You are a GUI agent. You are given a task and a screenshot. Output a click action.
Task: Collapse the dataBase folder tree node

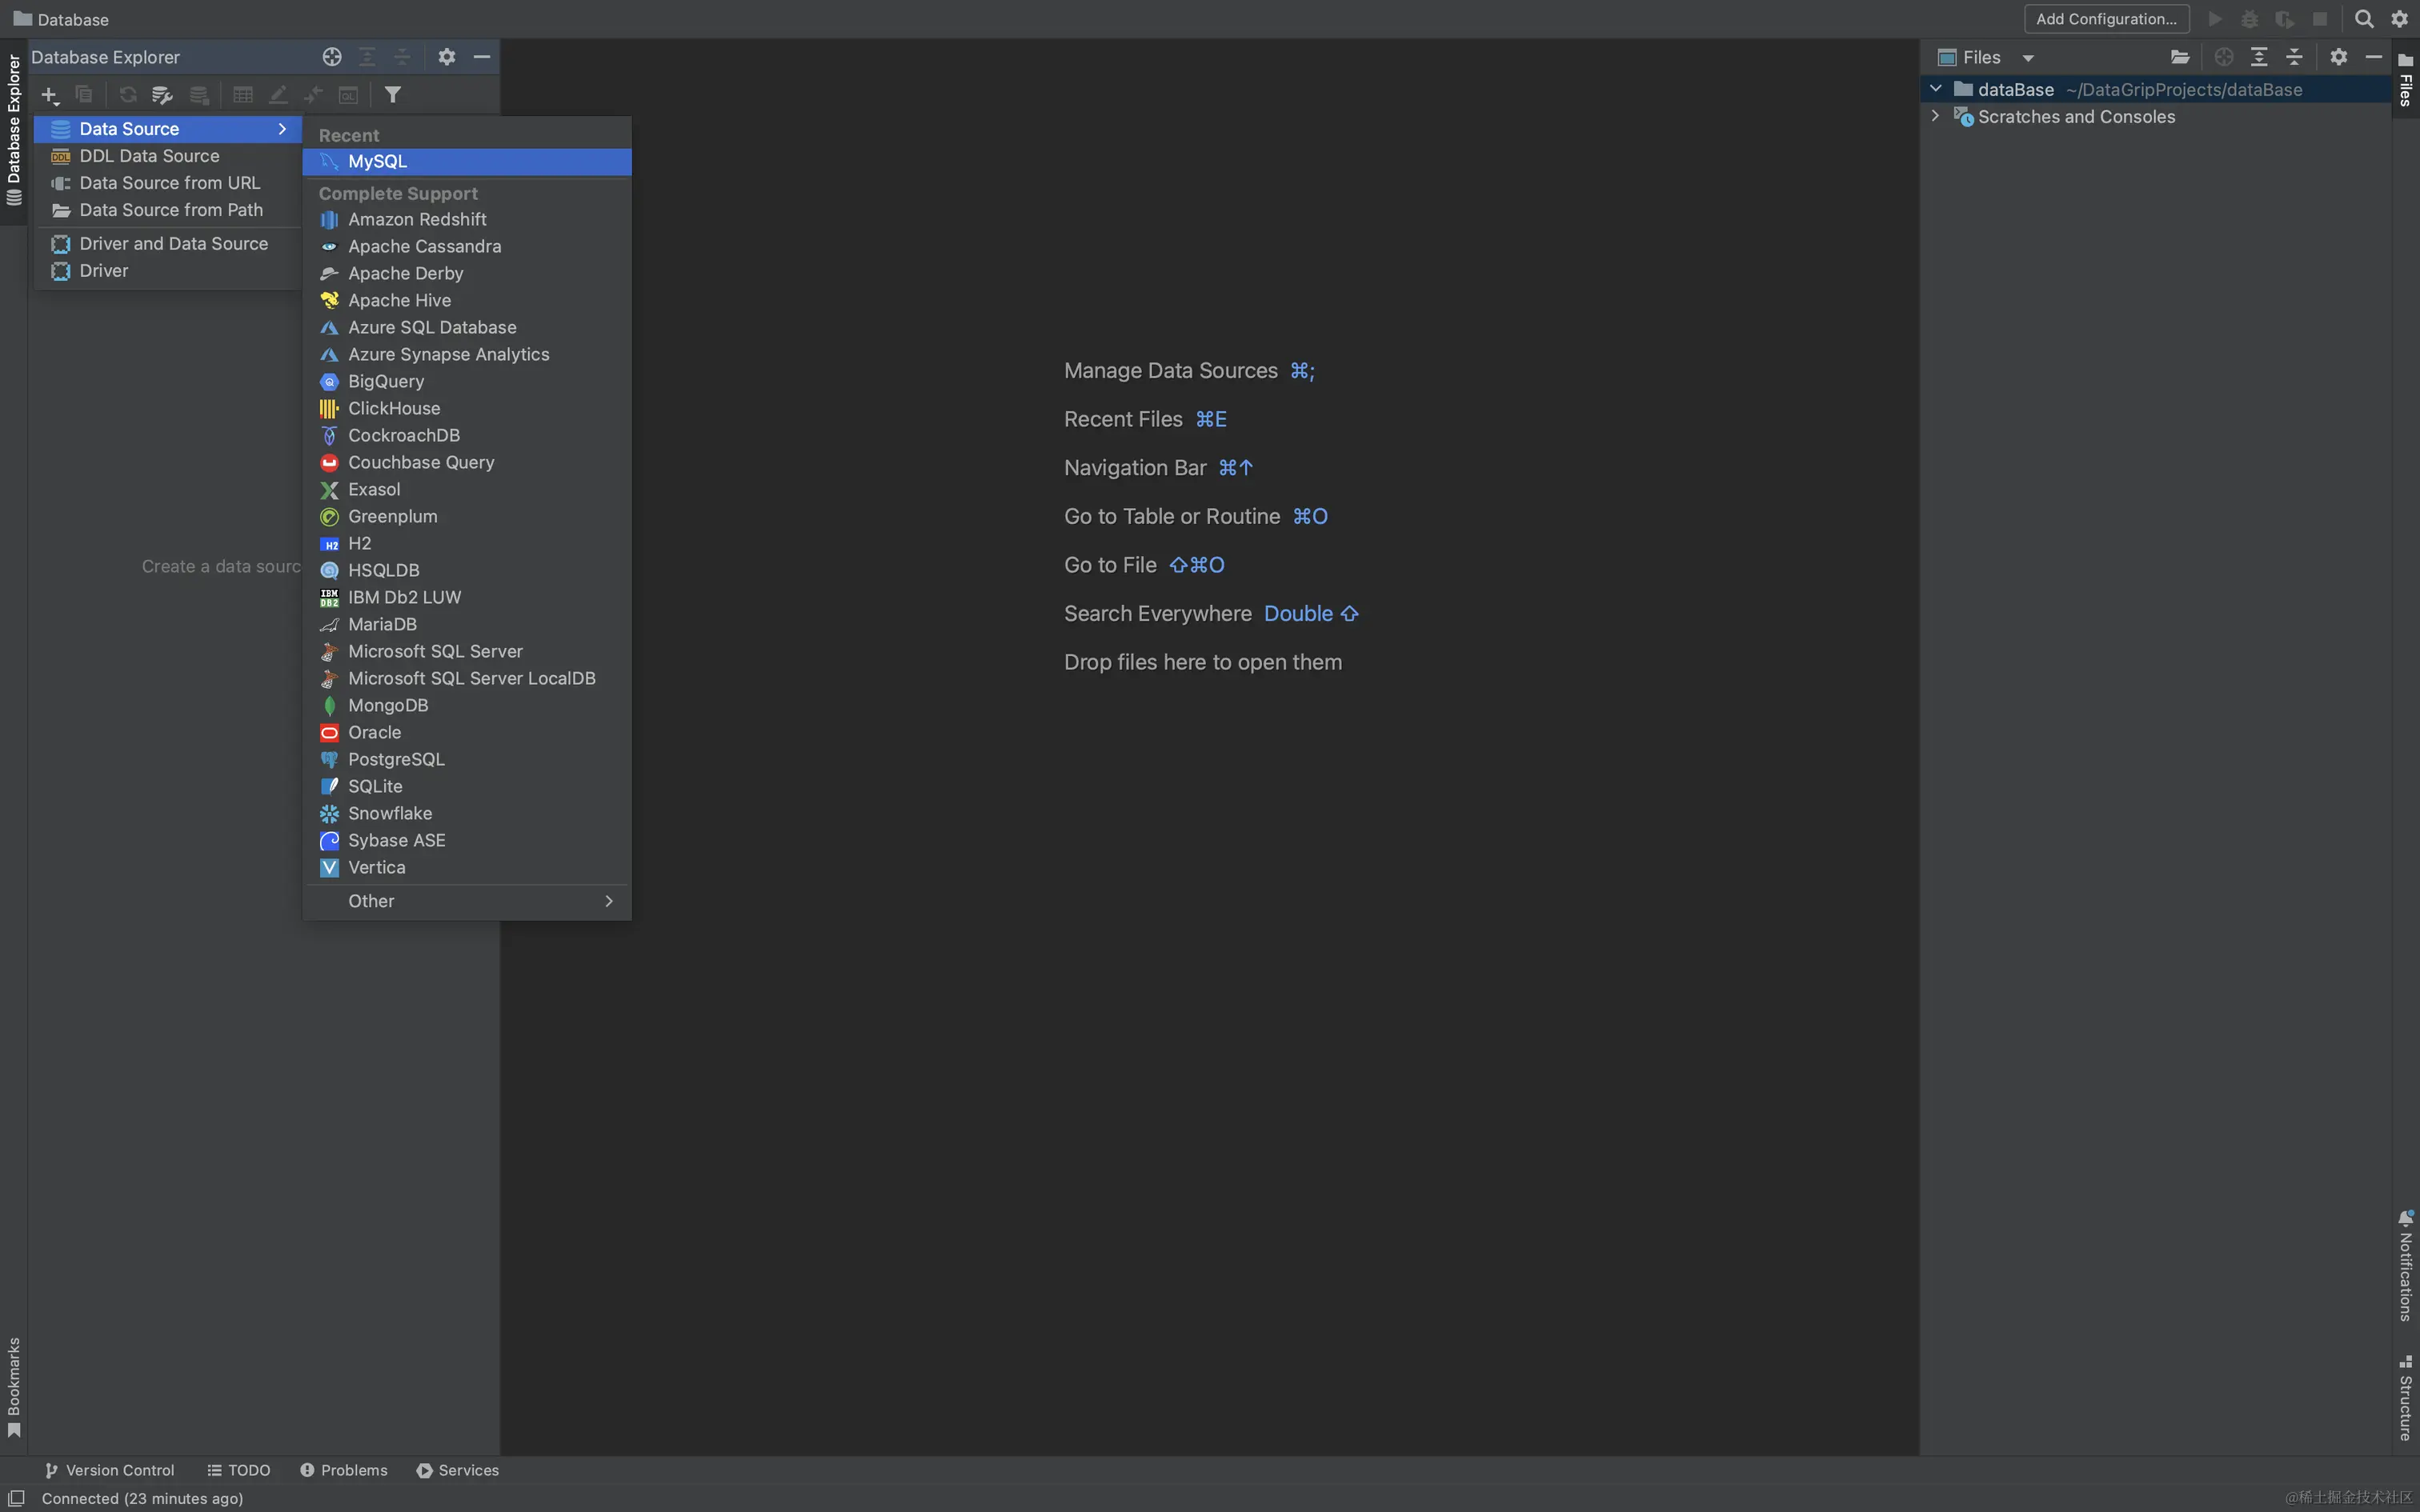pyautogui.click(x=1936, y=89)
